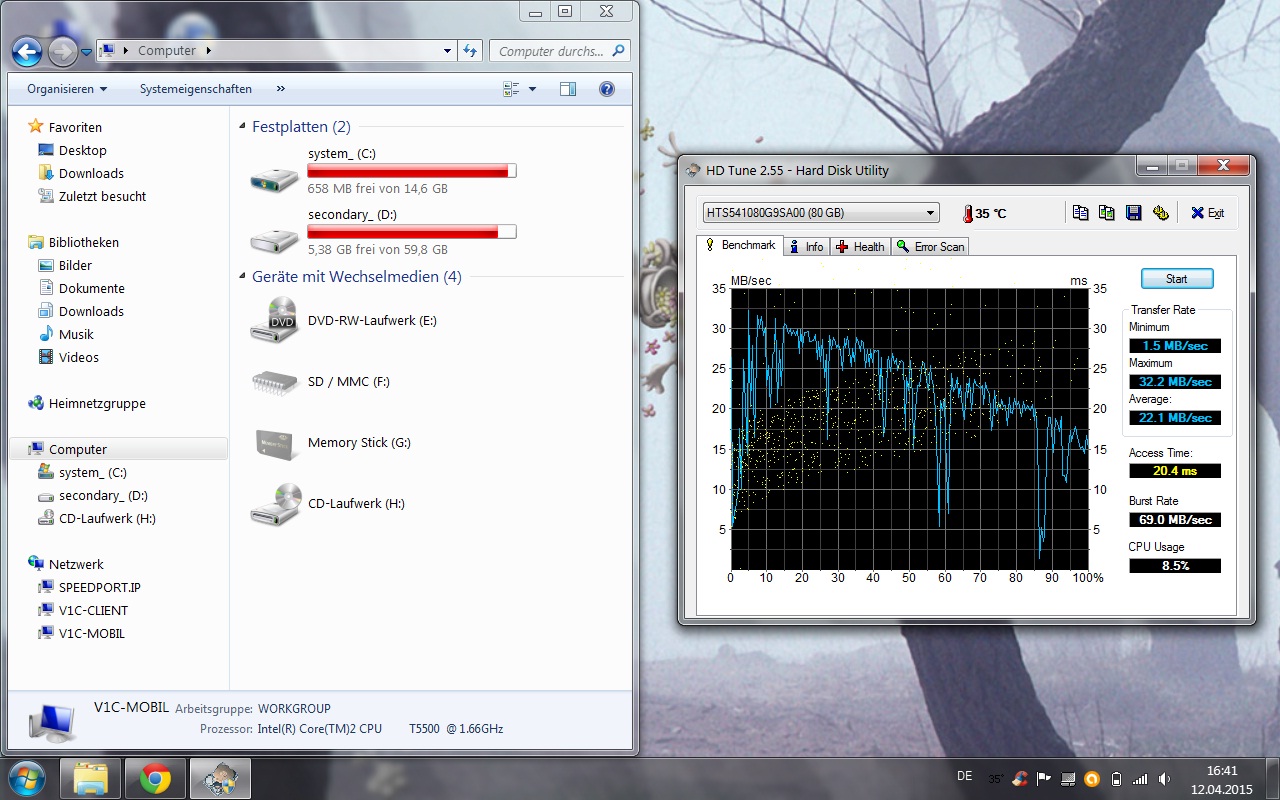The image size is (1280, 800).
Task: Click Systemeigenschaften in the toolbar
Action: (196, 89)
